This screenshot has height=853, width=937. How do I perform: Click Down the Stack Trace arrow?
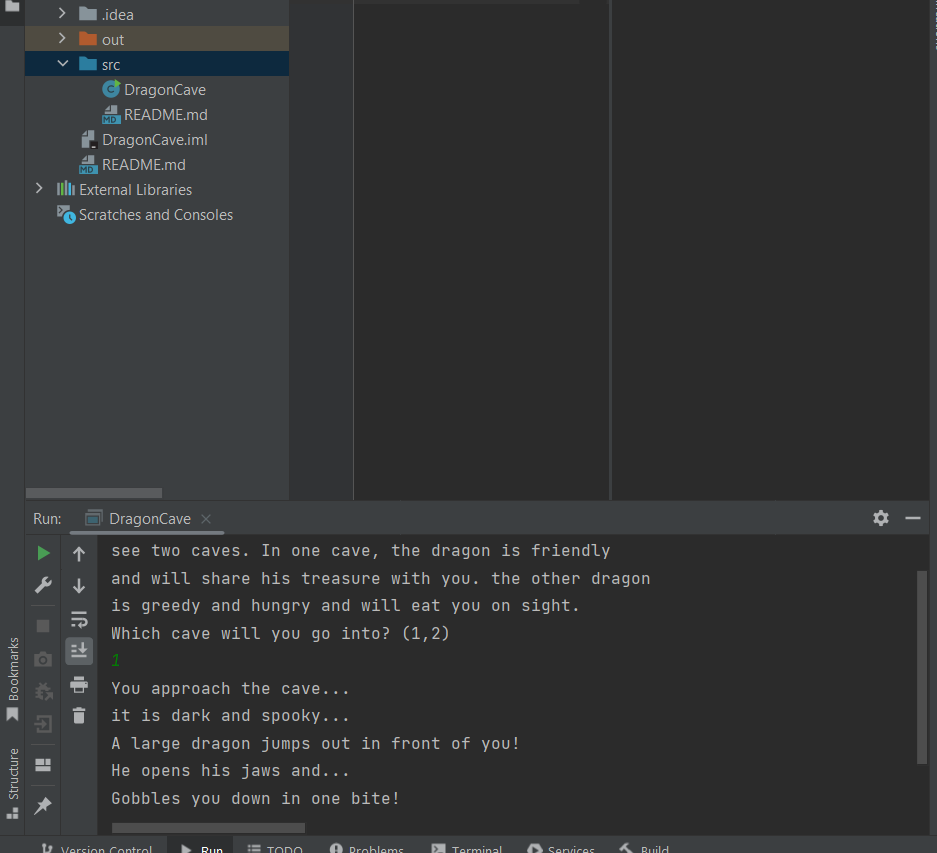coord(79,585)
